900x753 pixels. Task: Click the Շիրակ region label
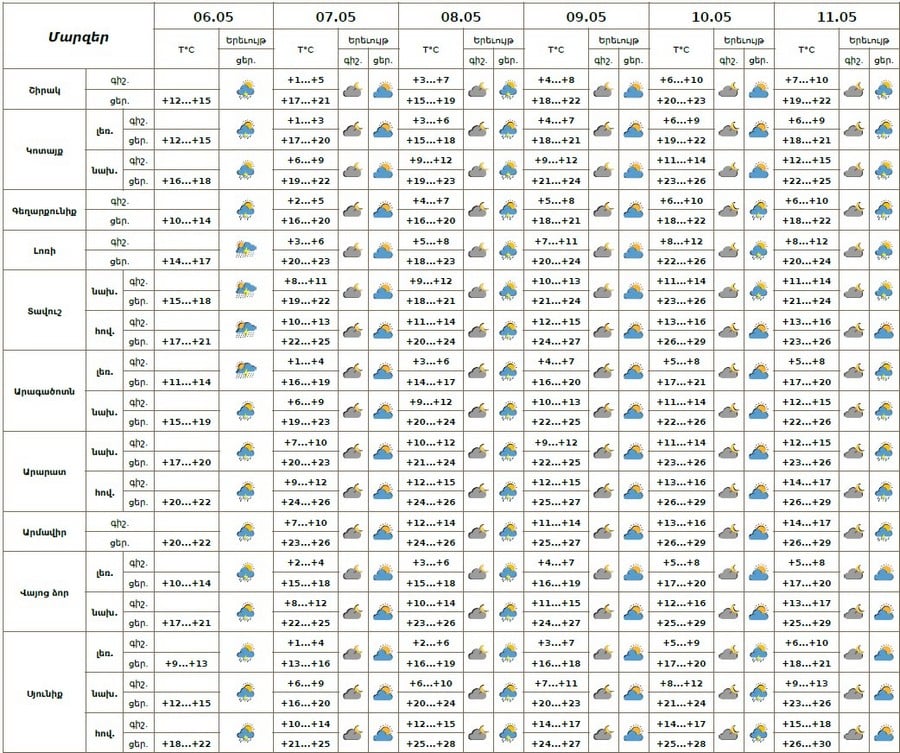[x=44, y=90]
